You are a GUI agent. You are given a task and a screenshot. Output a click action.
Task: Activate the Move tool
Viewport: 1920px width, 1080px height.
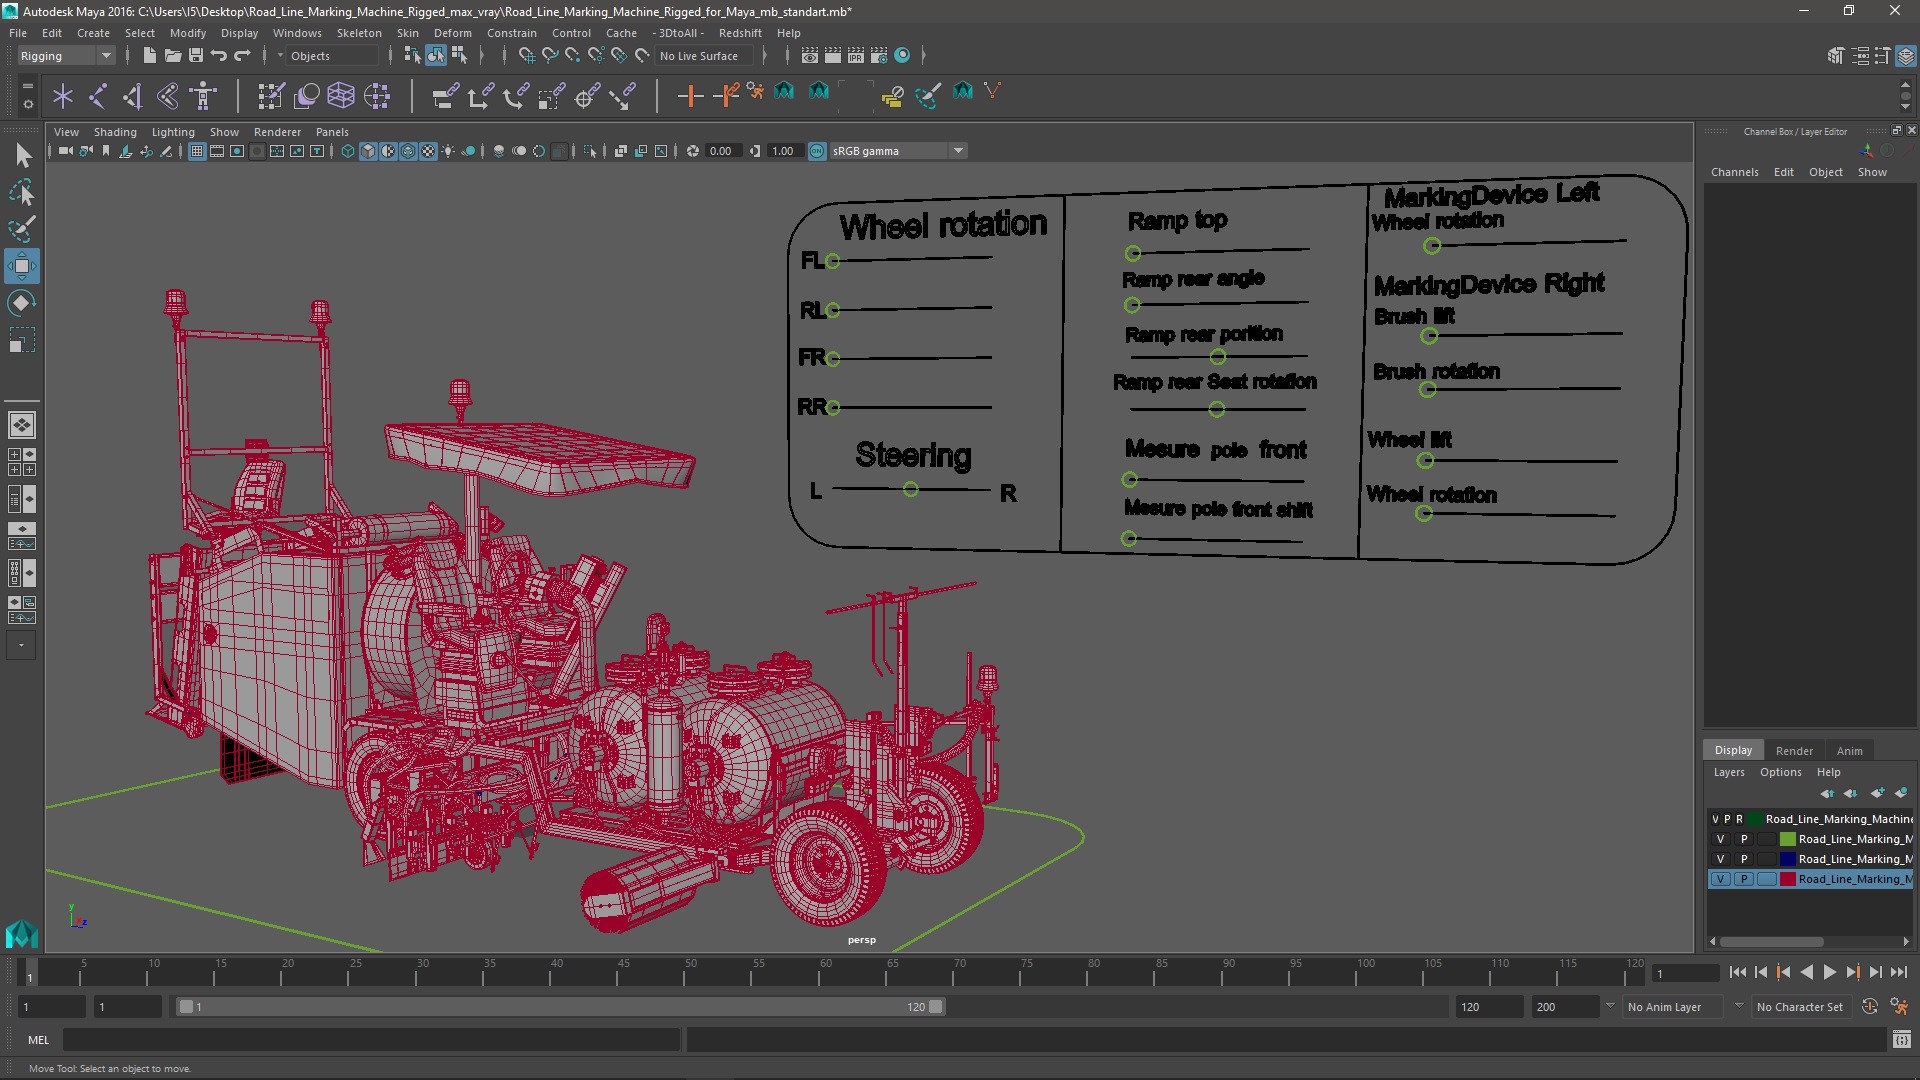click(22, 266)
